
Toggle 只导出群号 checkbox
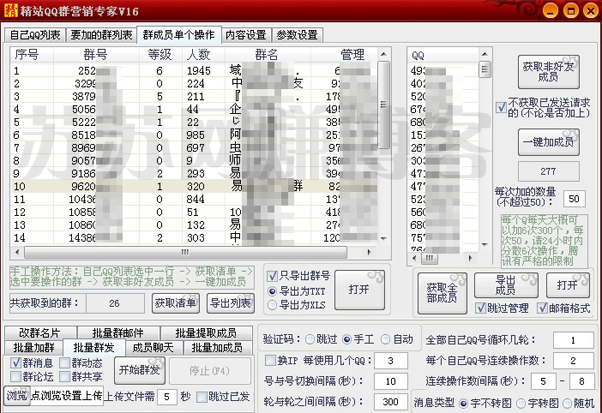tap(272, 276)
